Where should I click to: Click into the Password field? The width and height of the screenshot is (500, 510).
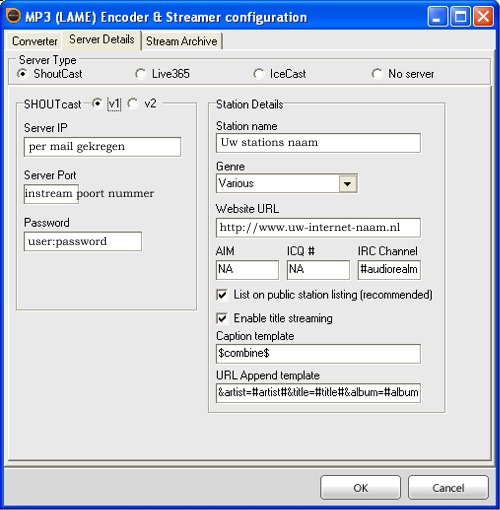(83, 241)
